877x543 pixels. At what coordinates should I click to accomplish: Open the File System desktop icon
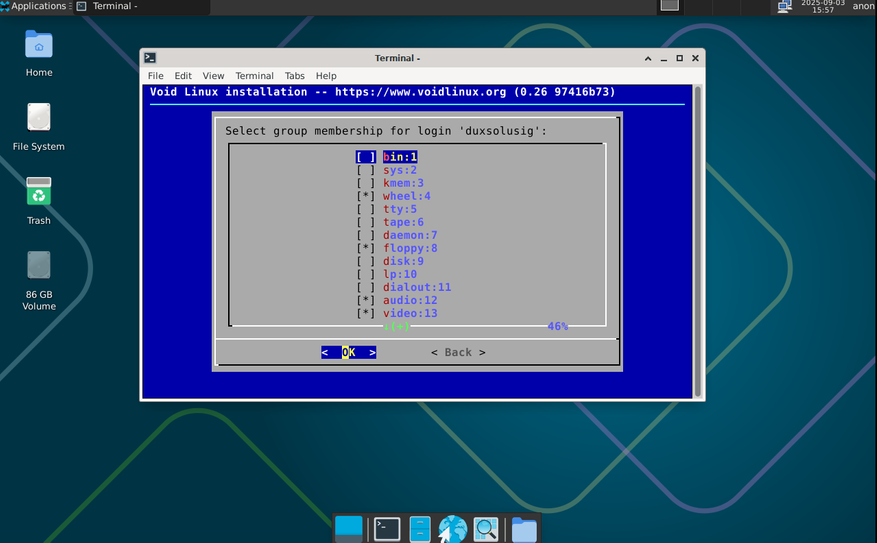(x=39, y=127)
